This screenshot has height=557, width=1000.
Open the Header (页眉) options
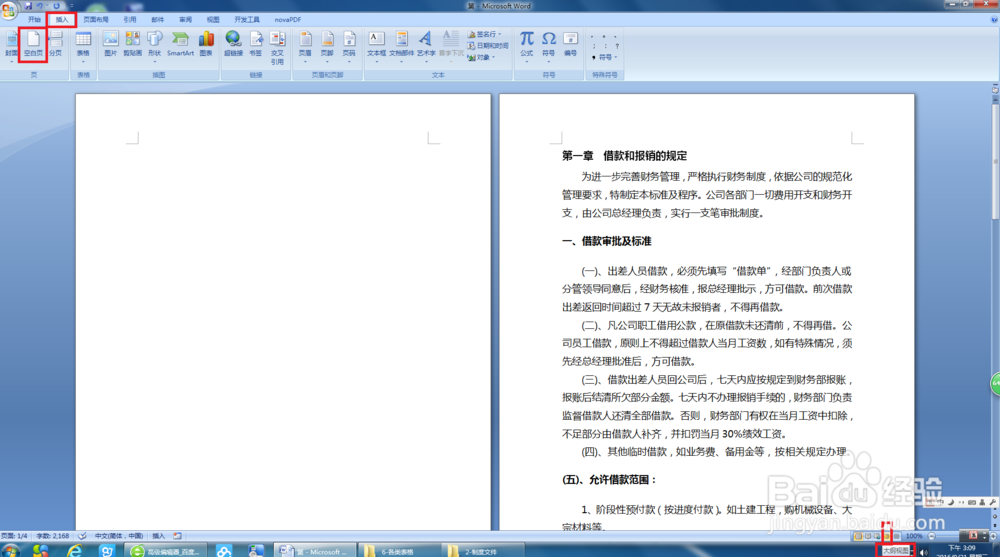[x=305, y=45]
